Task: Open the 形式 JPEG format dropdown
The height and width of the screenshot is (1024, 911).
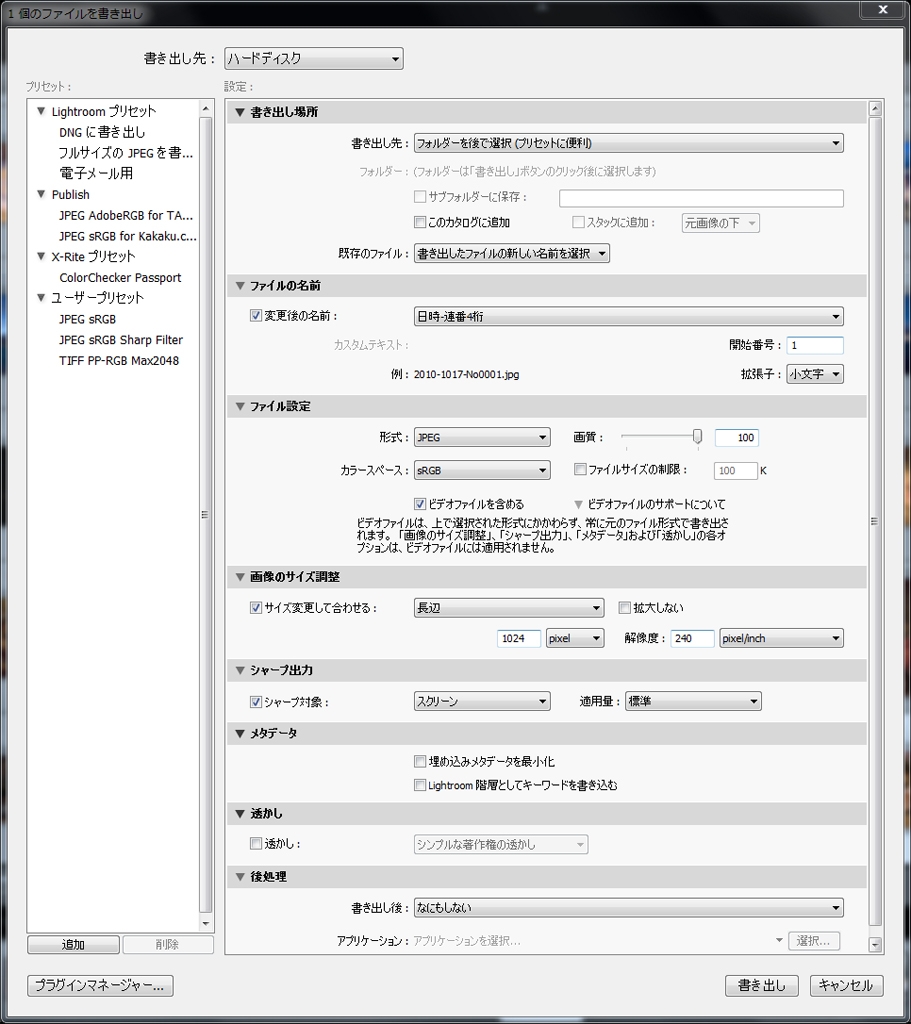Action: pyautogui.click(x=482, y=437)
